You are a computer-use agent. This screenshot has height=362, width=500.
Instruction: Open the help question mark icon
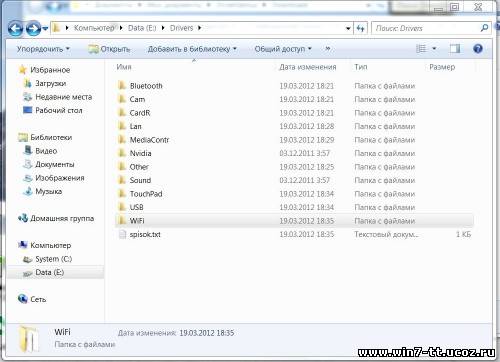click(478, 49)
